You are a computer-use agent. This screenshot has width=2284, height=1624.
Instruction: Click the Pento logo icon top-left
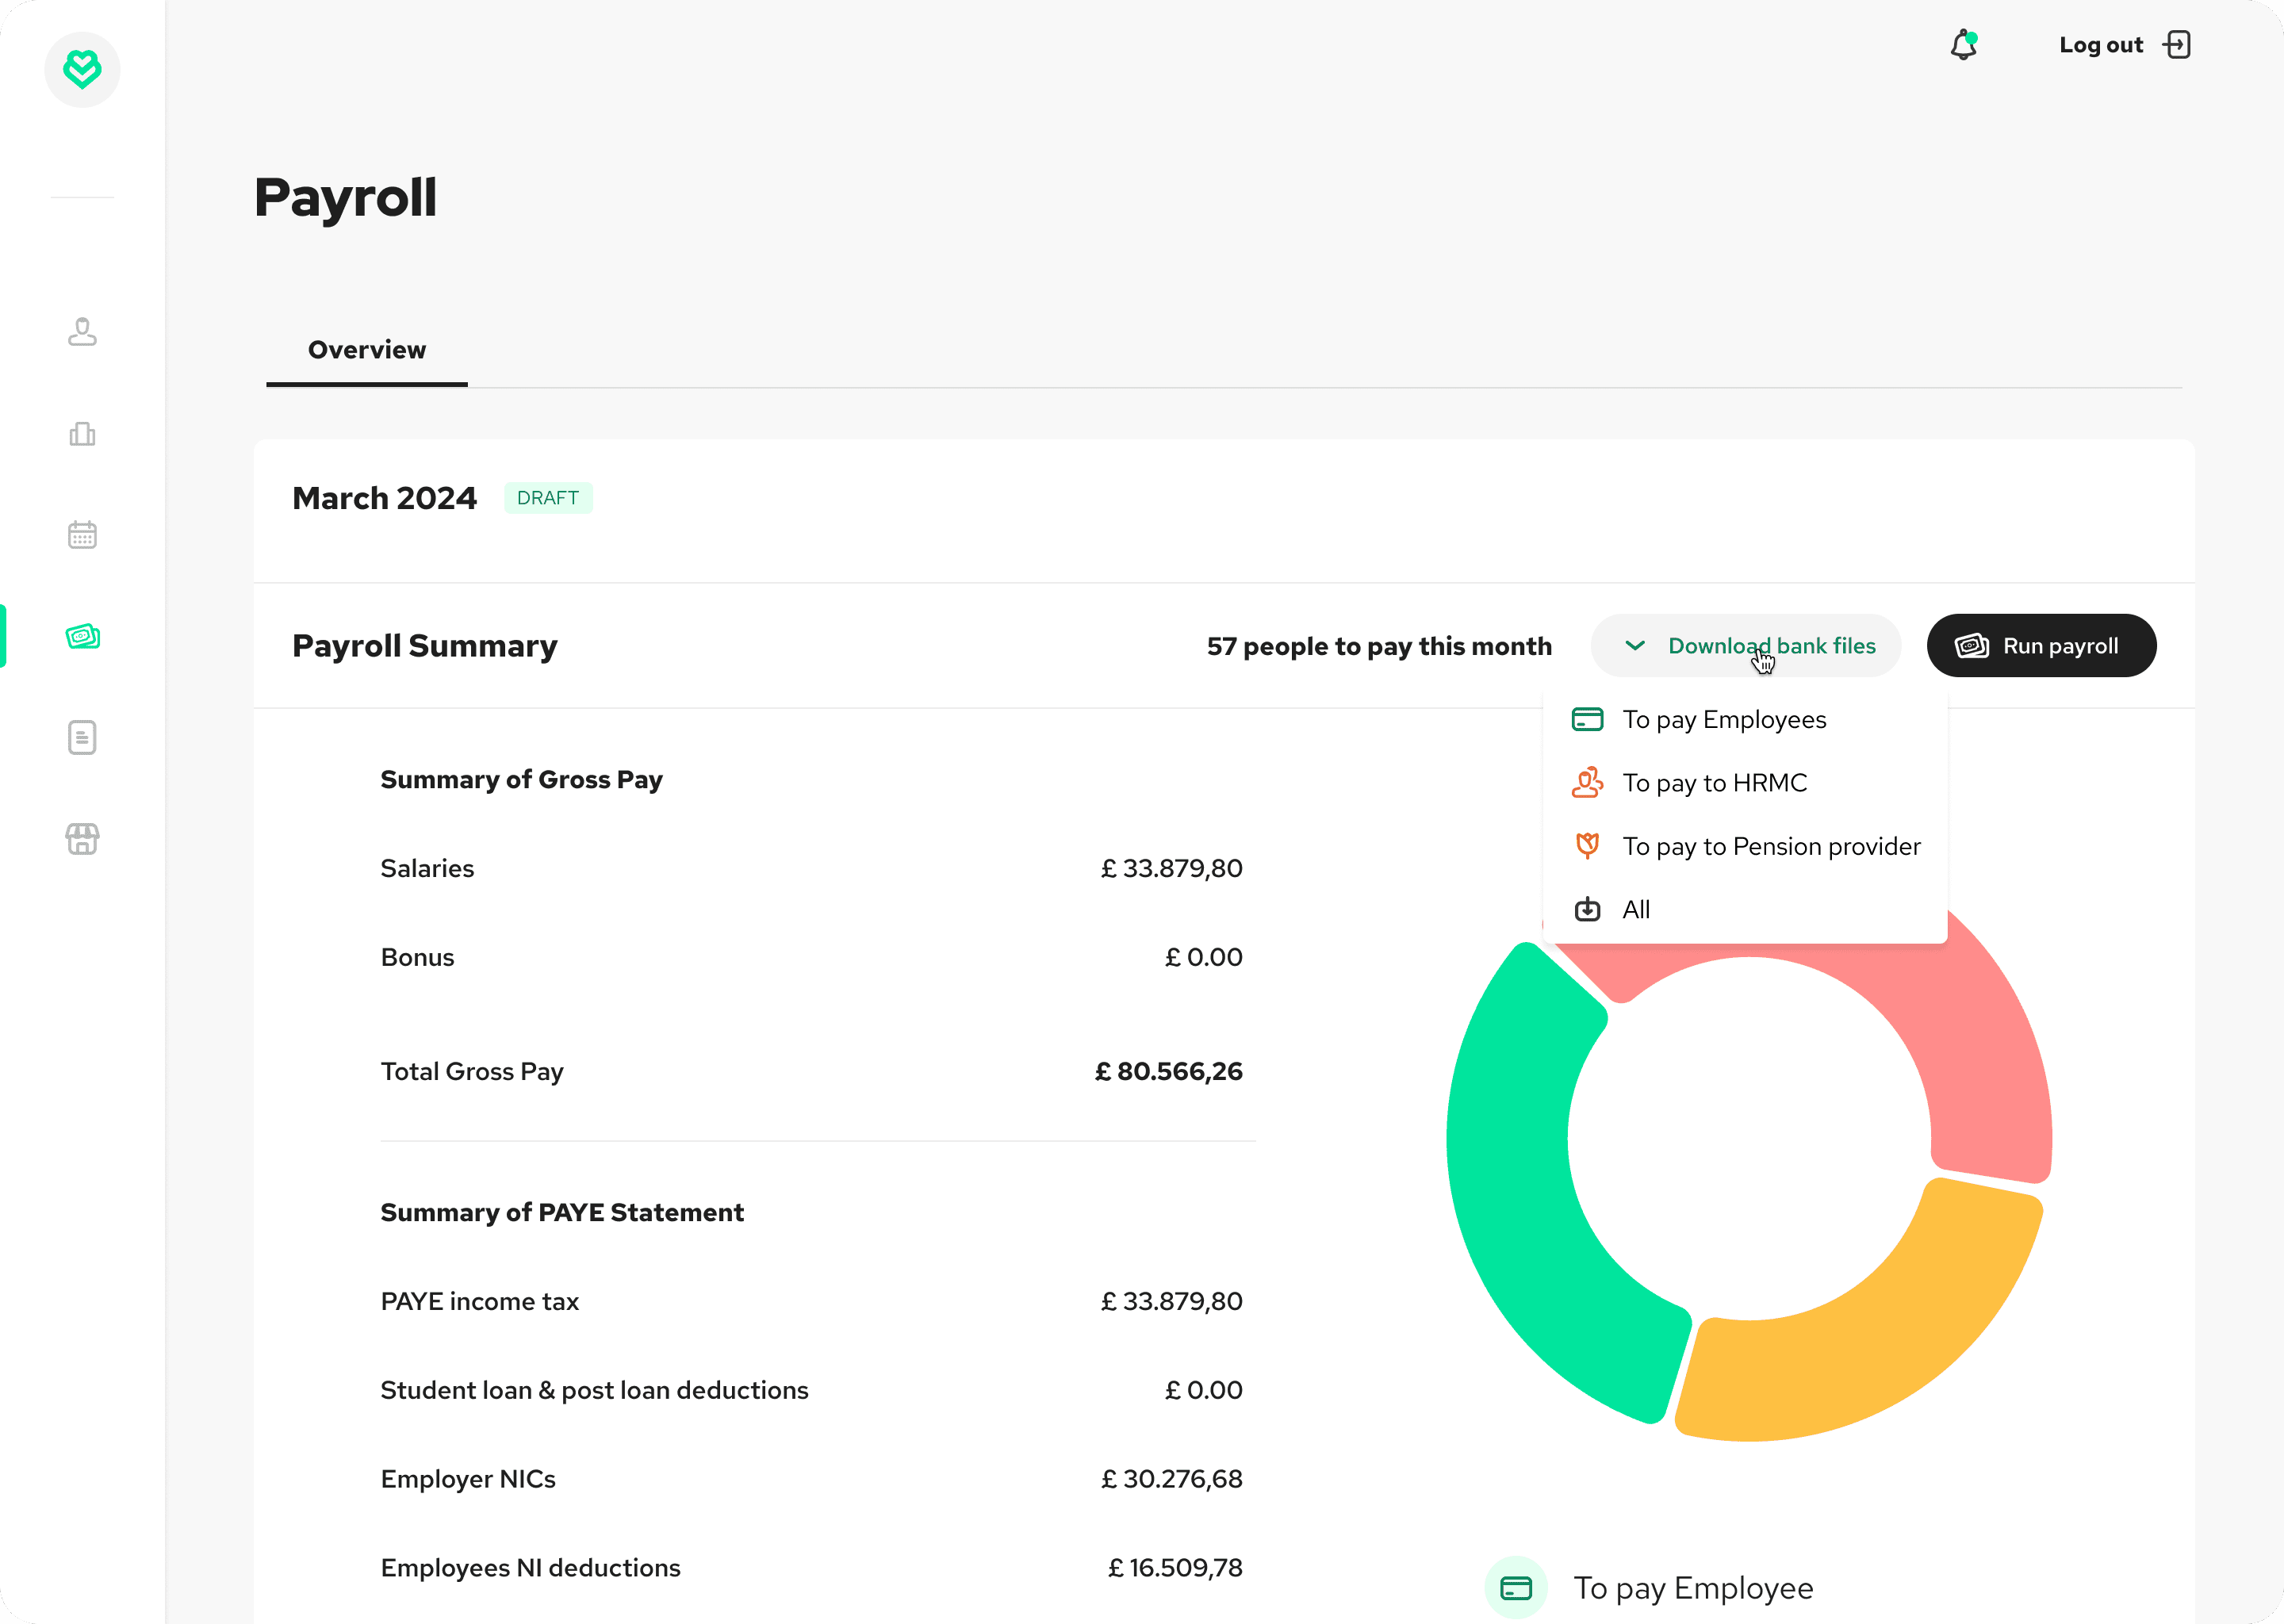82,68
